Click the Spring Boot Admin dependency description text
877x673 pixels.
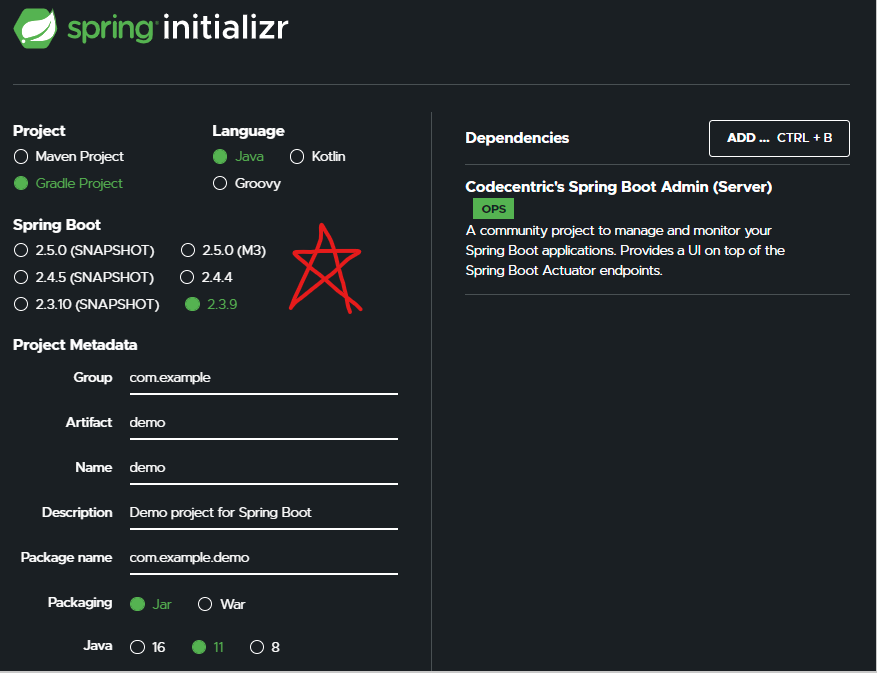pos(625,251)
